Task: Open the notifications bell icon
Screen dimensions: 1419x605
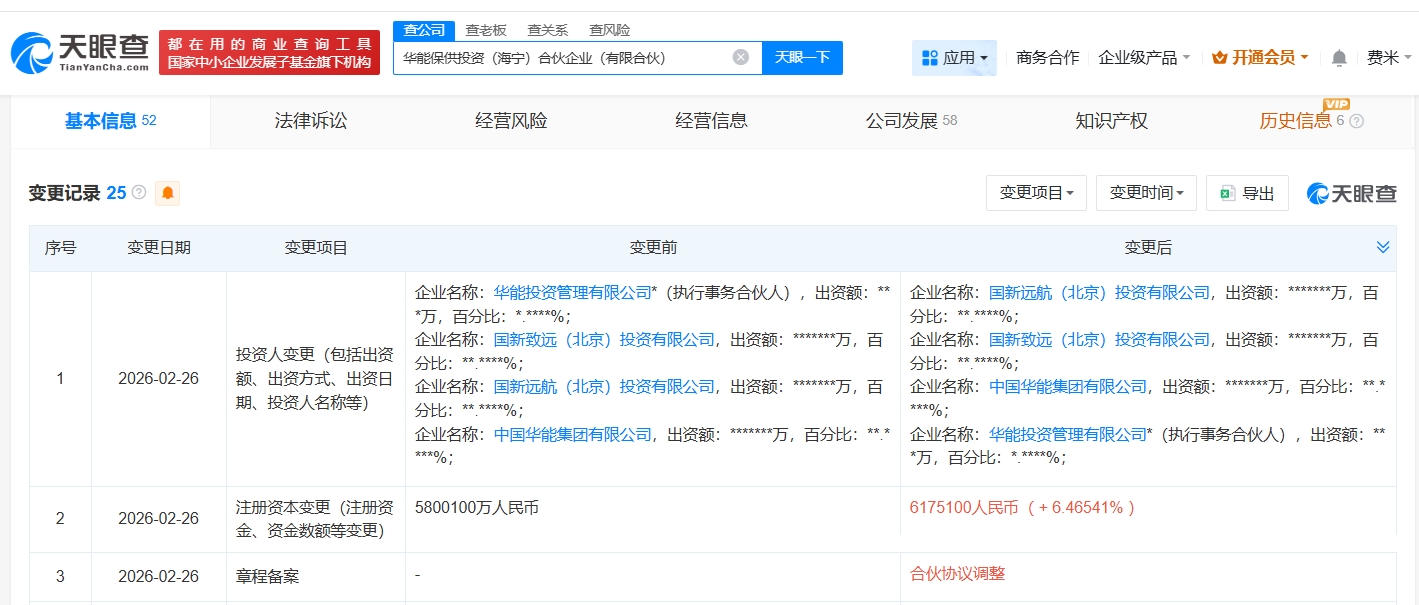Action: click(1339, 58)
